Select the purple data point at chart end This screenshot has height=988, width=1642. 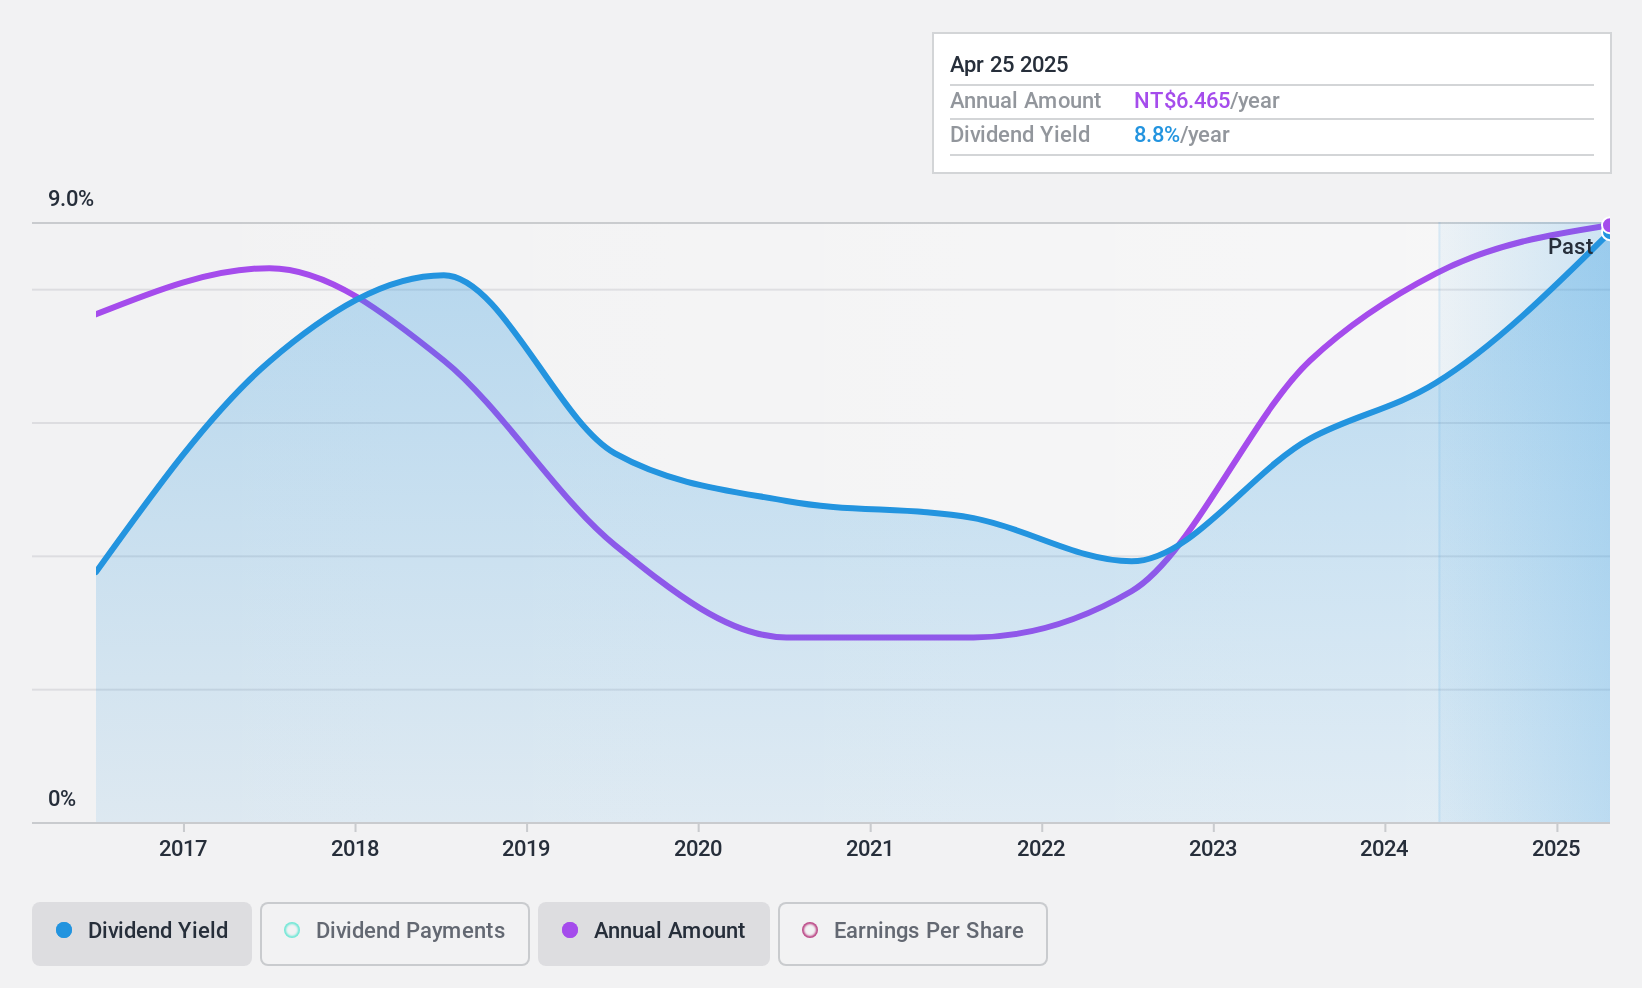pyautogui.click(x=1609, y=226)
